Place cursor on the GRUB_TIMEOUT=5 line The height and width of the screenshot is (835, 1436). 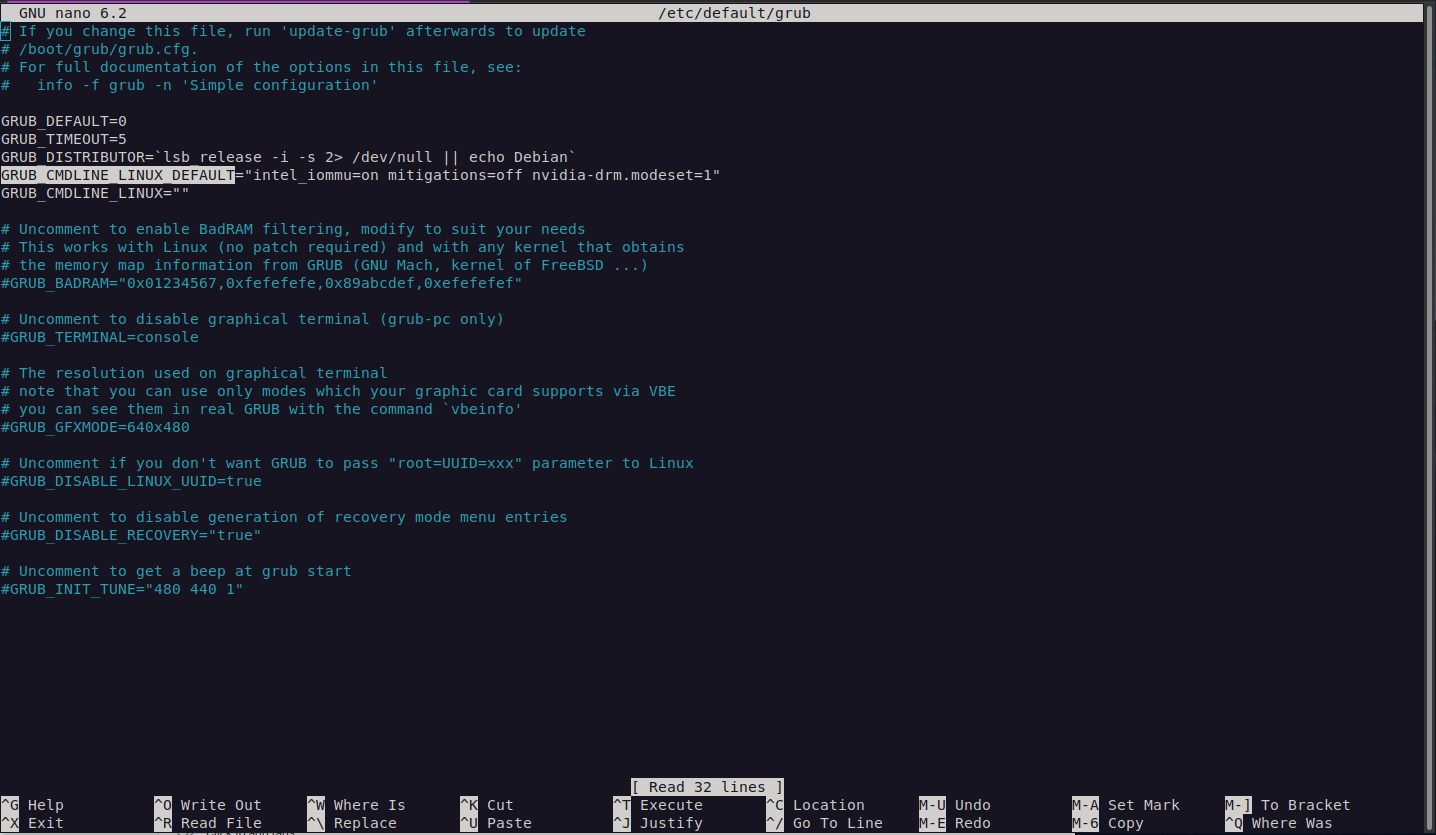point(64,139)
